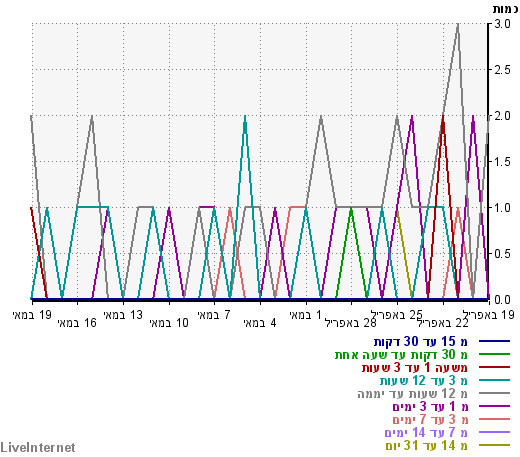This screenshot has width=520, height=457.
Task: Click the magenta legend line swatch
Action: coord(494,406)
